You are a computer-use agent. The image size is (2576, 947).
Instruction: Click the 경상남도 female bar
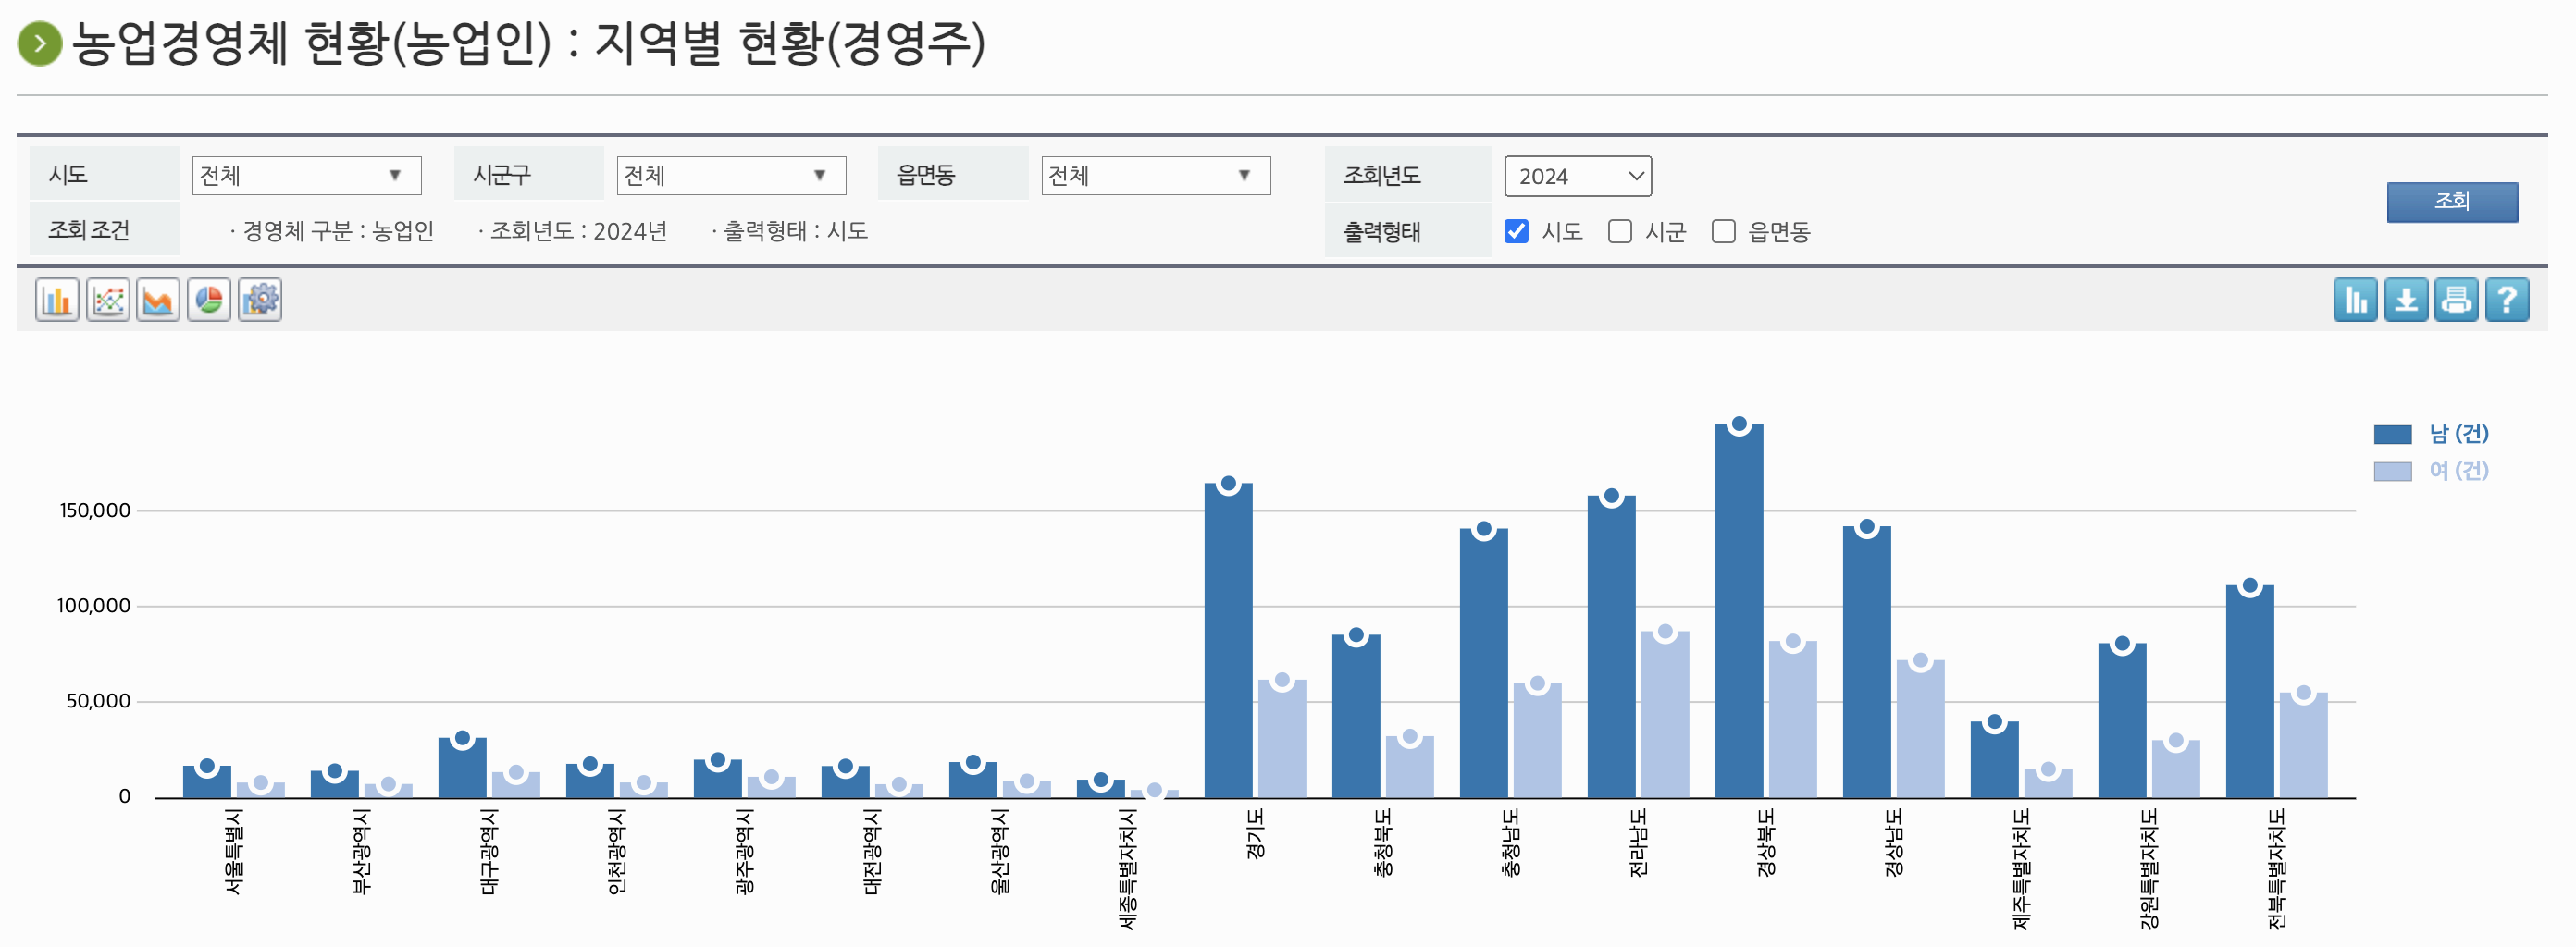(x=1920, y=729)
